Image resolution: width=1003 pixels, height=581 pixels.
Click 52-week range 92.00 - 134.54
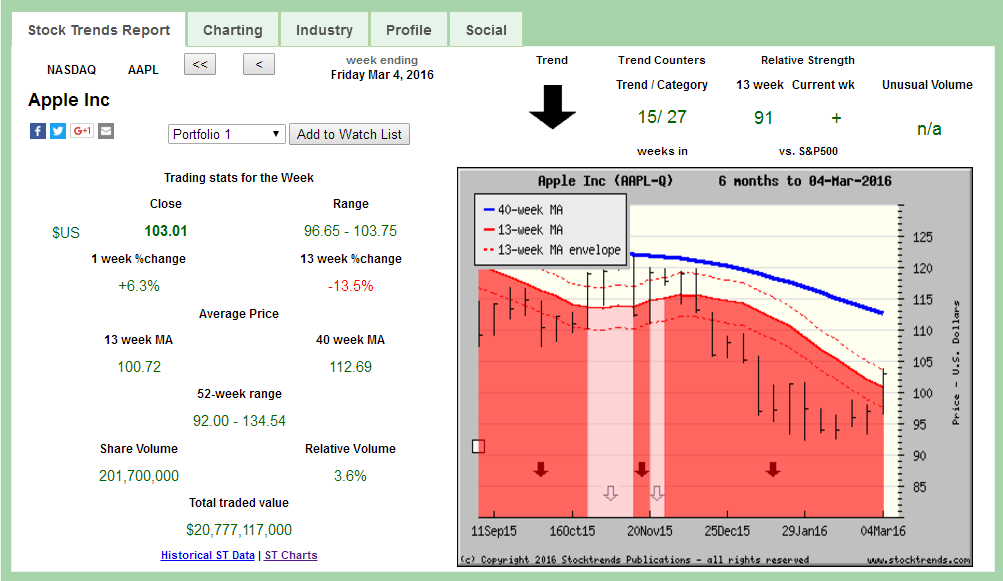click(239, 421)
